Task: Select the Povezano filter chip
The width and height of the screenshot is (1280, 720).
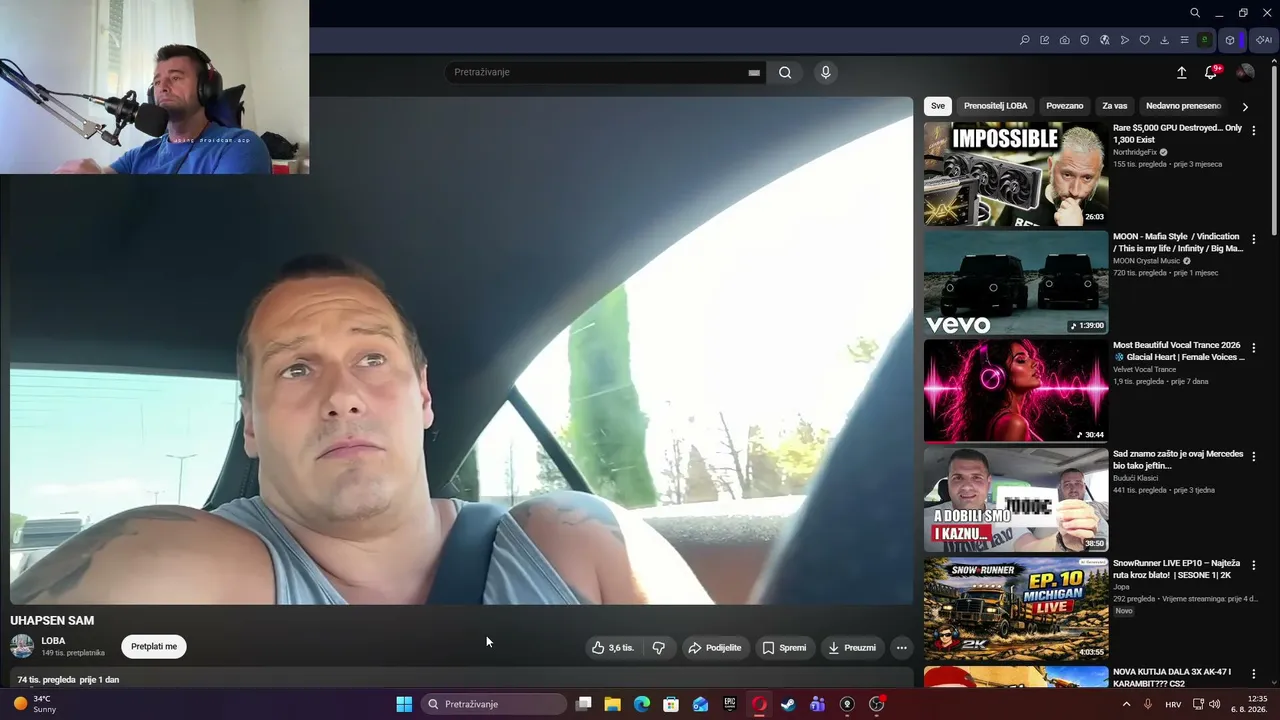Action: click(1065, 106)
